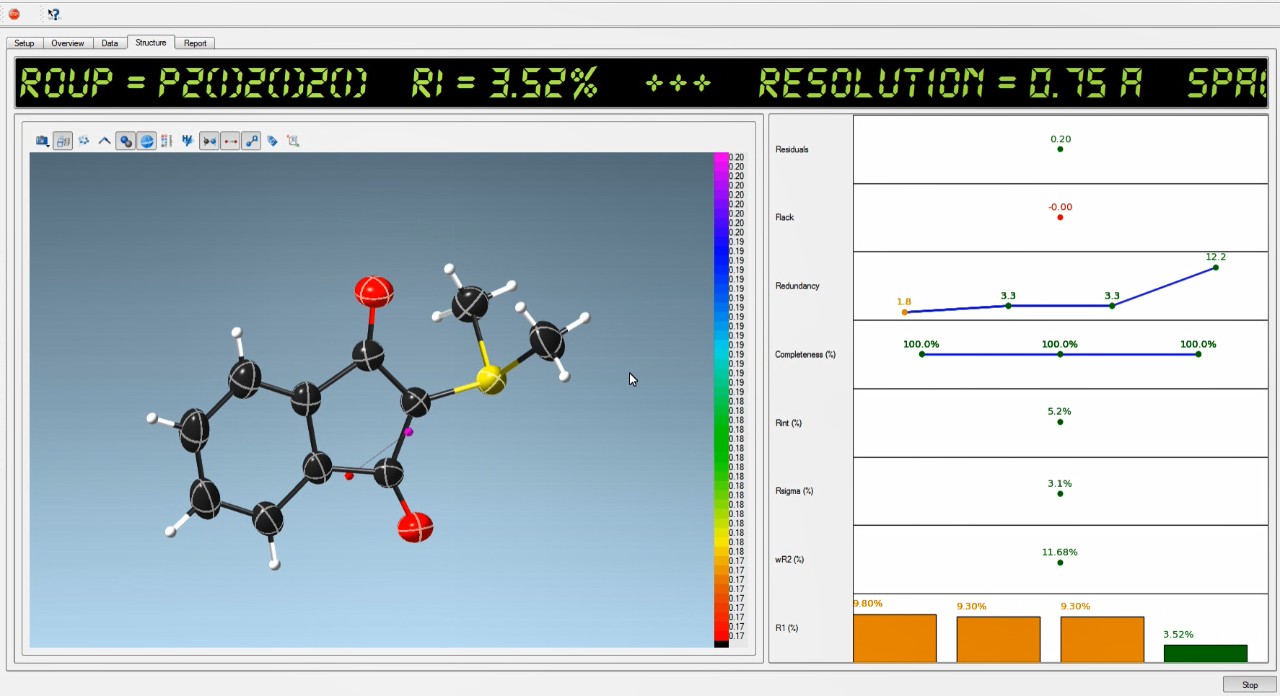Toggle ball-and-stick display mode
1280x696 pixels.
click(x=125, y=140)
